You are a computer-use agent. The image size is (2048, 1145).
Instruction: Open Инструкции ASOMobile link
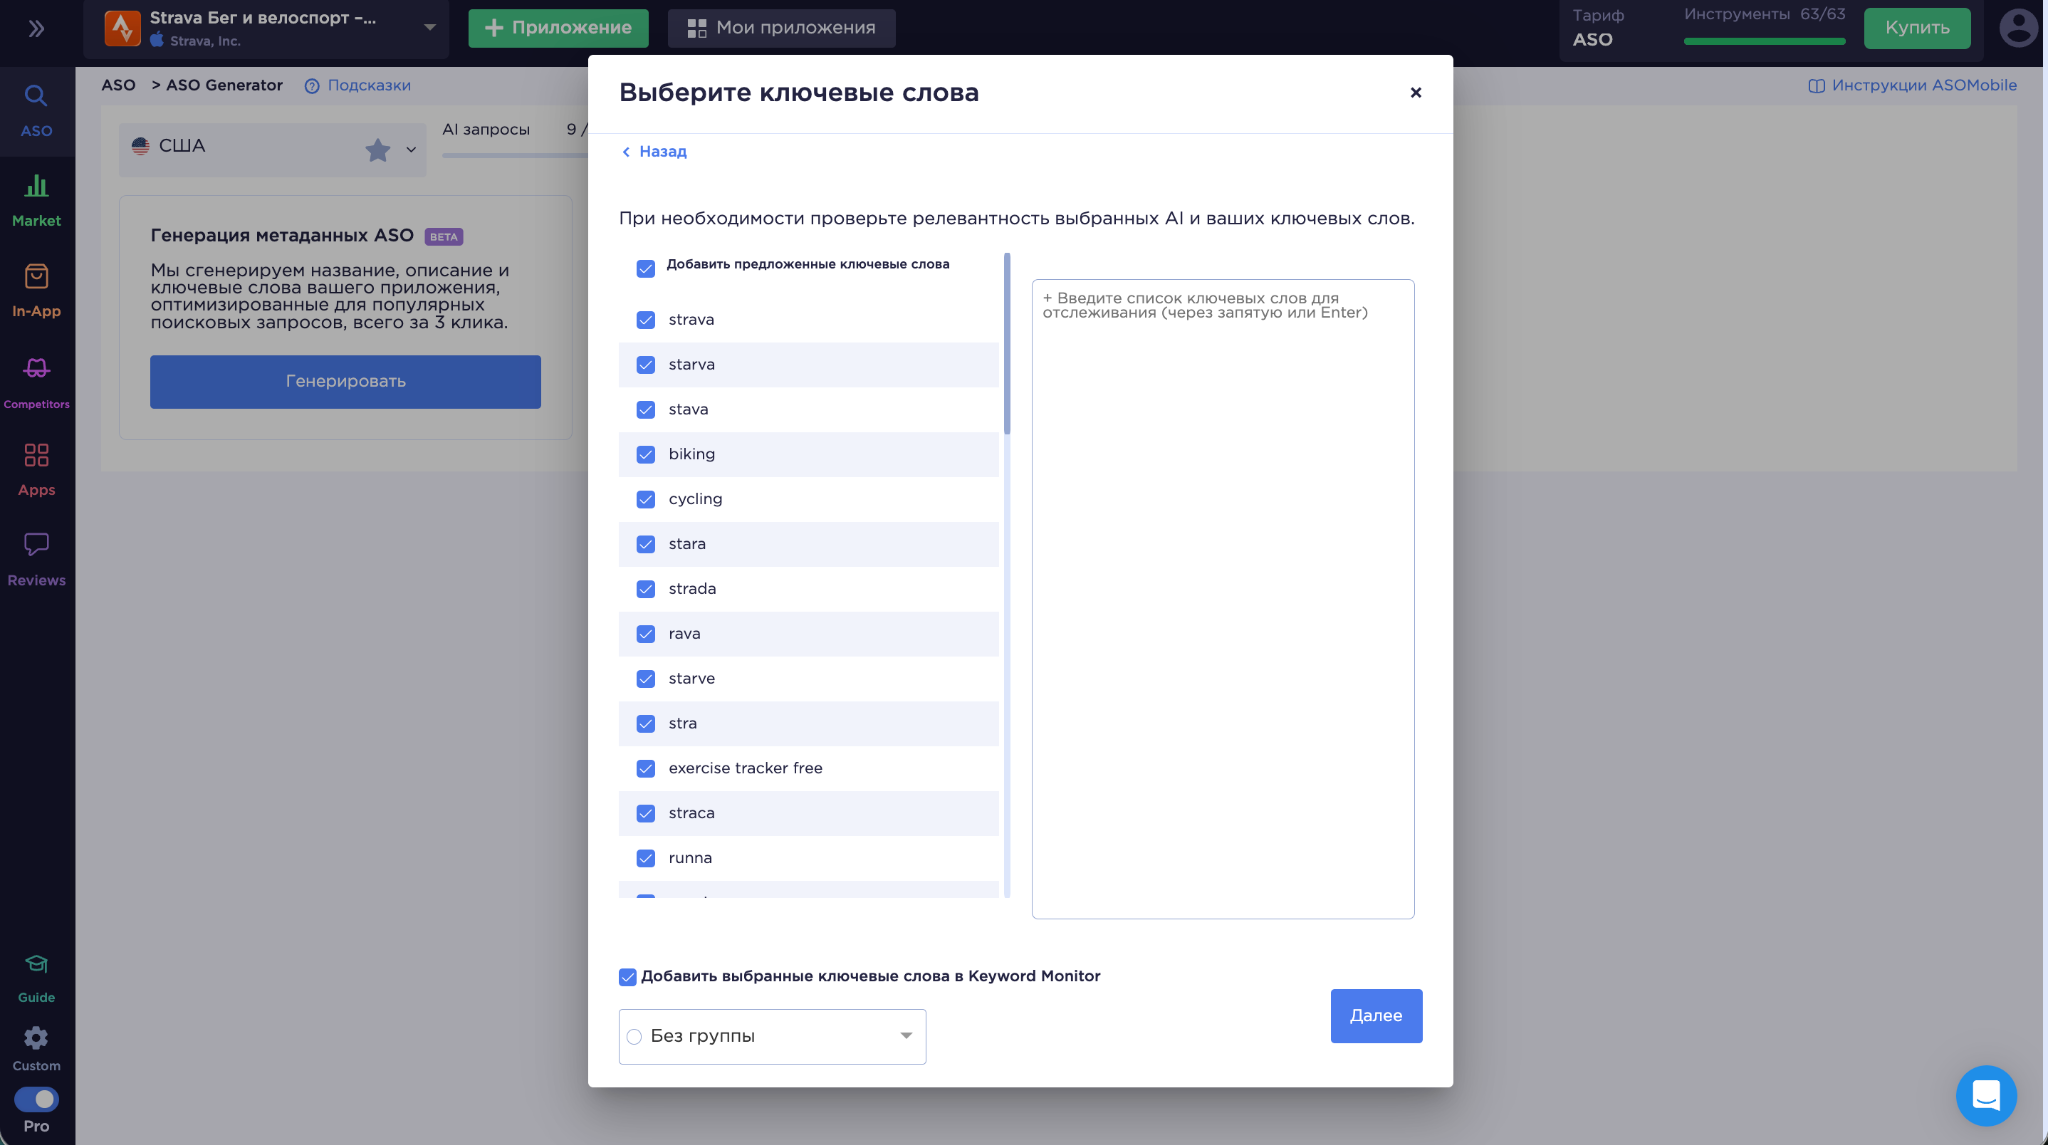tap(1913, 86)
